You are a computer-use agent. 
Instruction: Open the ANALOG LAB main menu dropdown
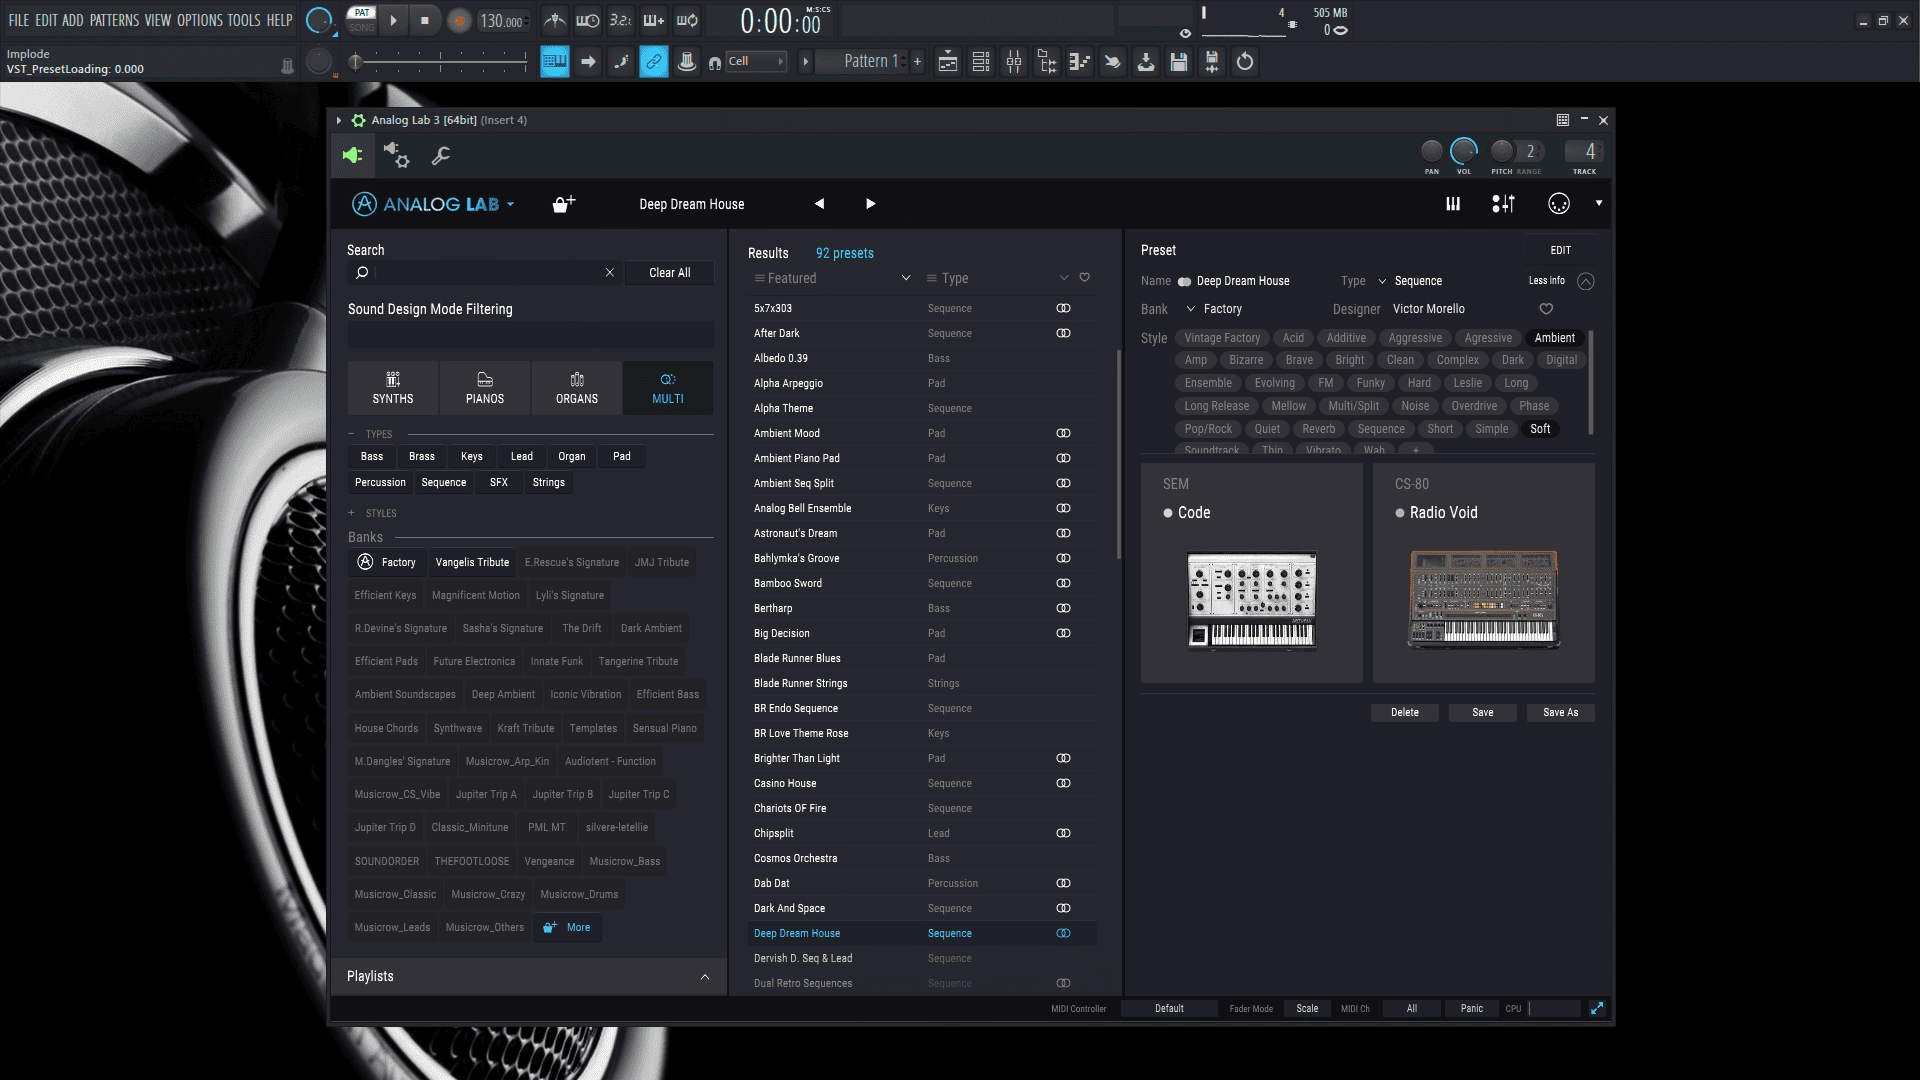pos(433,204)
